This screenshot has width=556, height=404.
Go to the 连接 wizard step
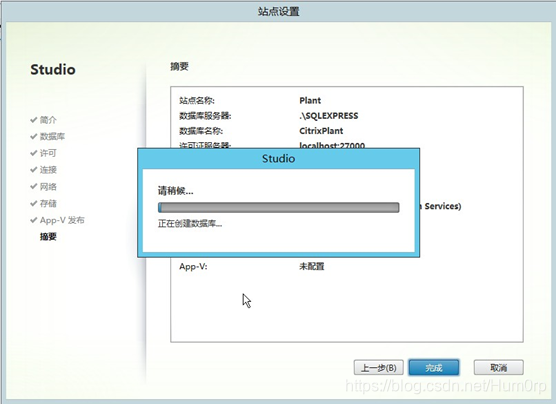[x=48, y=170]
